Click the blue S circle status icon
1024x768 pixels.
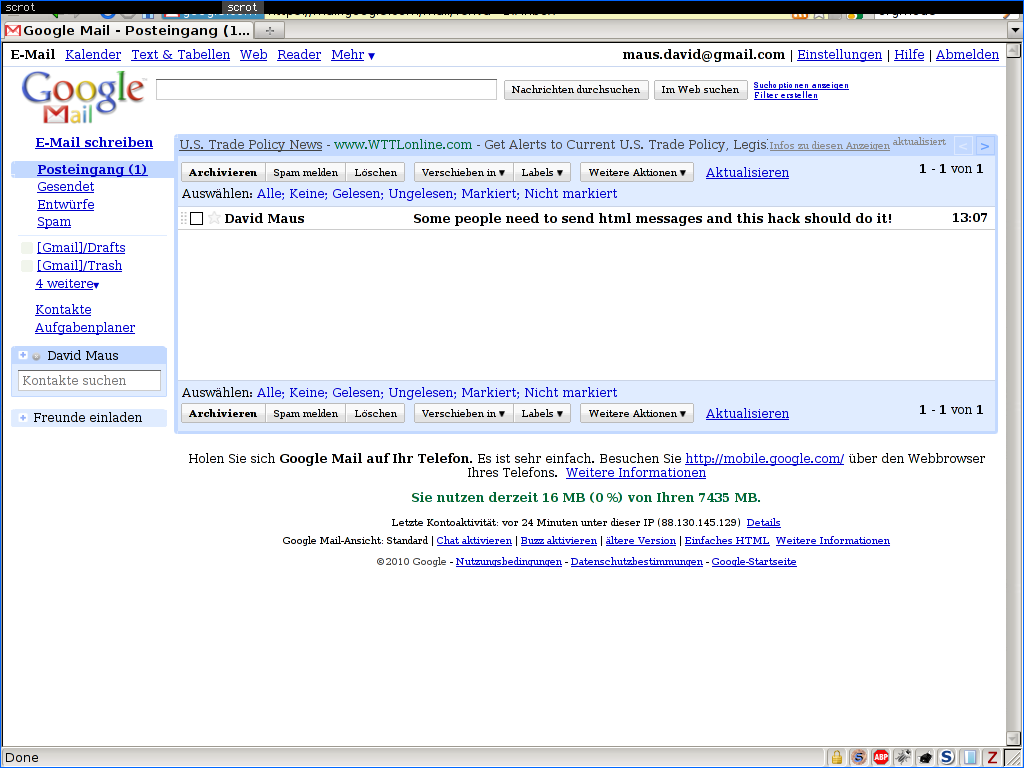[x=947, y=758]
